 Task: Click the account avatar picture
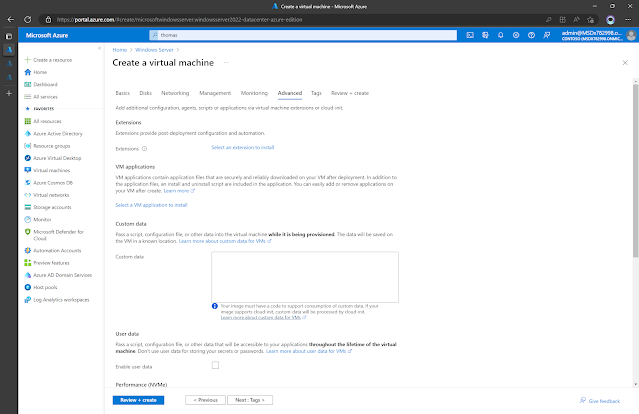[631, 35]
